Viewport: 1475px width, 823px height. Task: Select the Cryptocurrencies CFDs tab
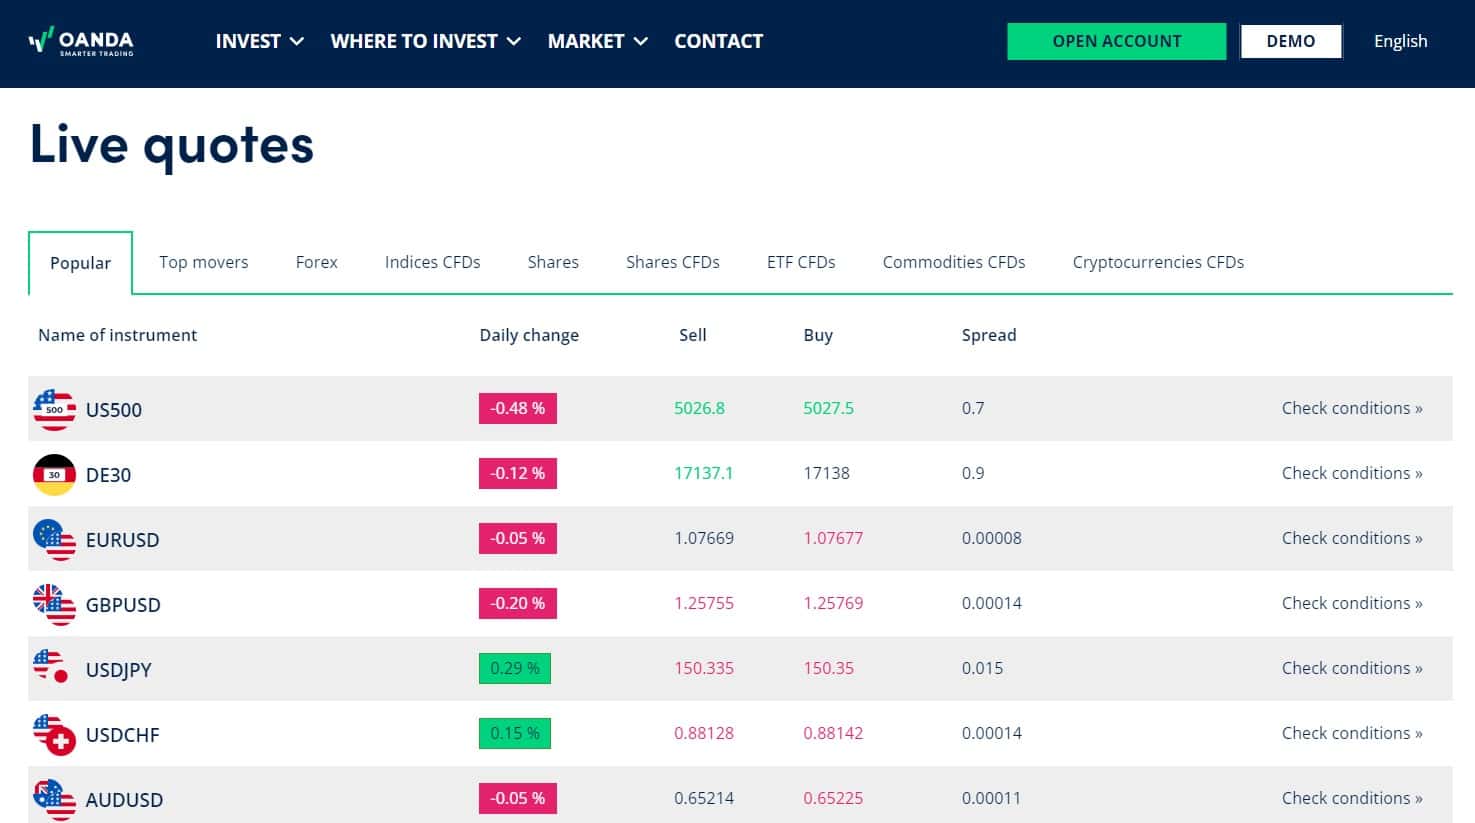click(1158, 262)
